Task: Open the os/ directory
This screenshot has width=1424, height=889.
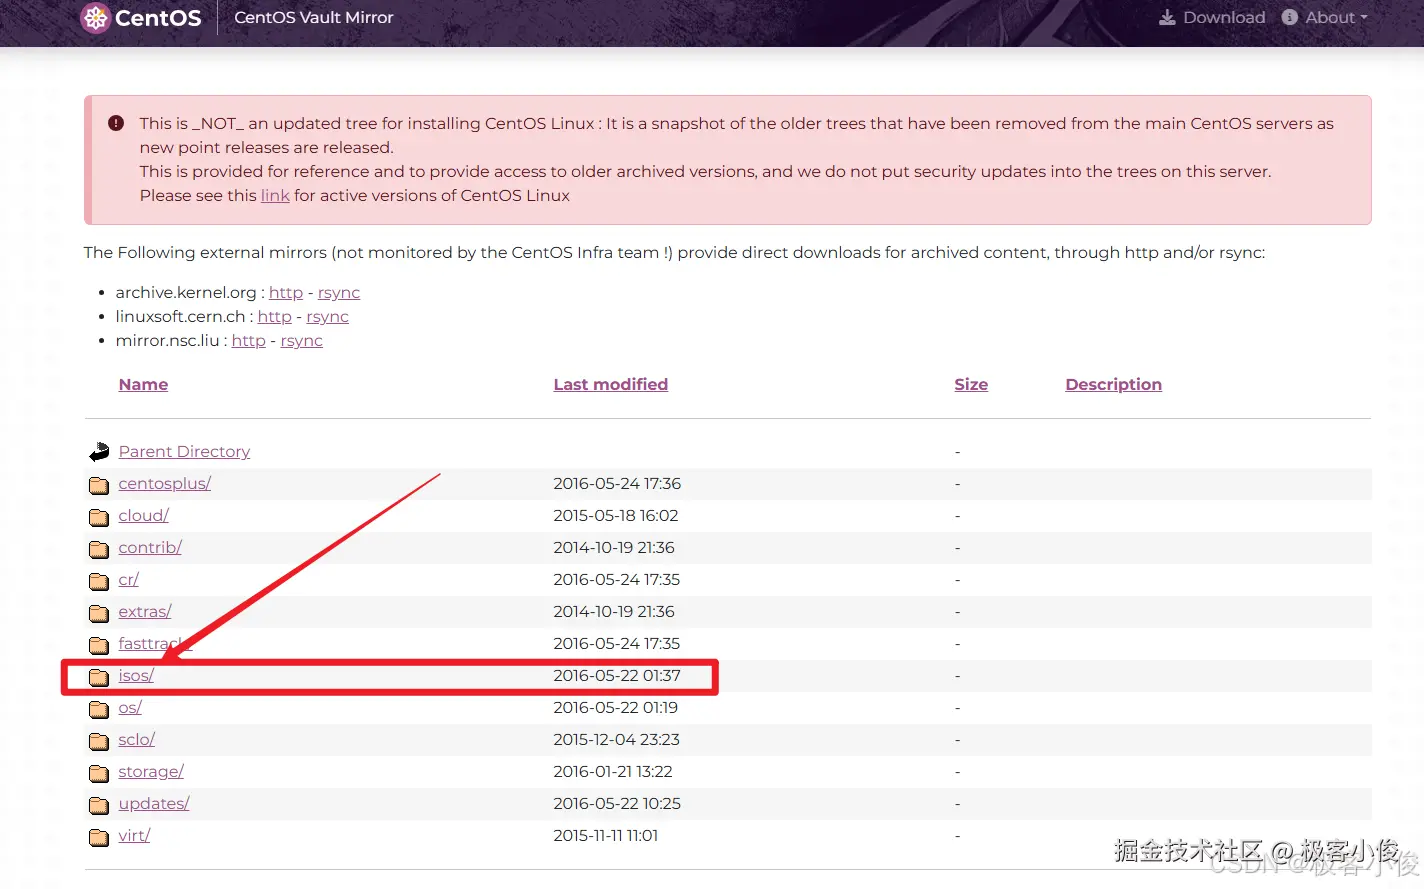Action: (x=130, y=707)
